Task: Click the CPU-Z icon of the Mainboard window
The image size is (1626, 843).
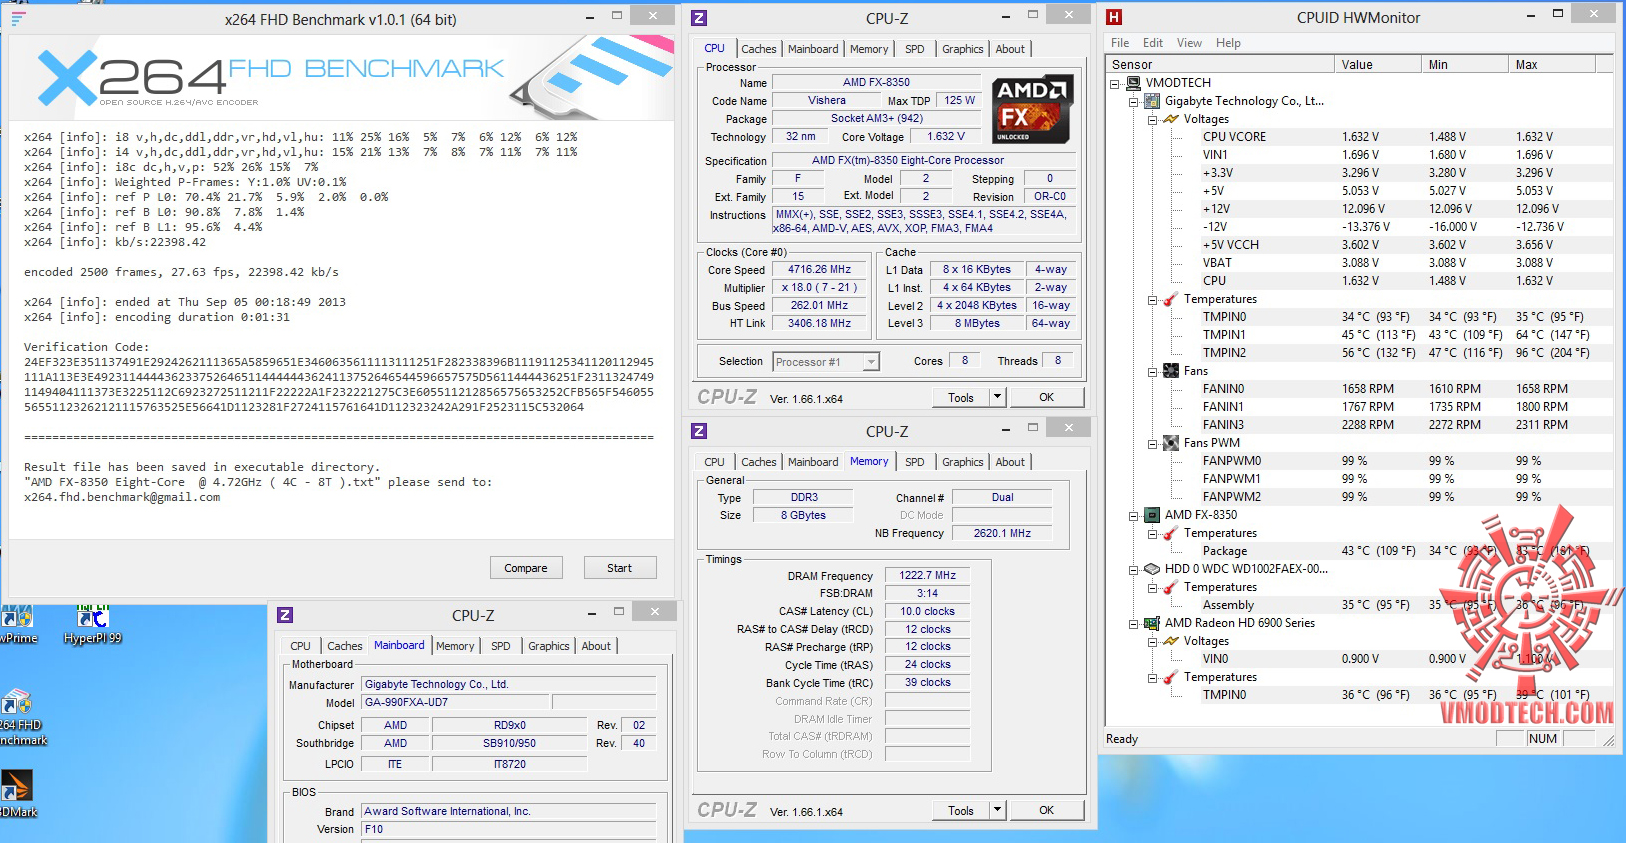Action: 285,615
